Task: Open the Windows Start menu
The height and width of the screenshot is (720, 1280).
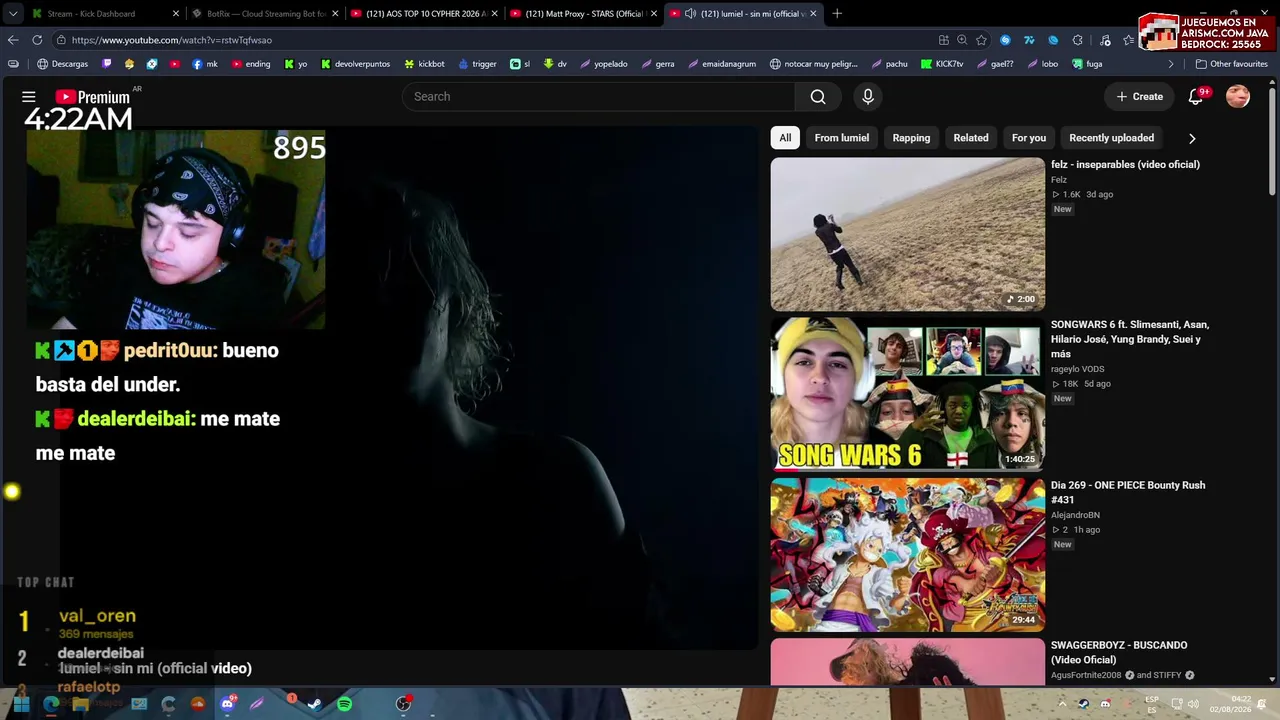Action: click(21, 704)
